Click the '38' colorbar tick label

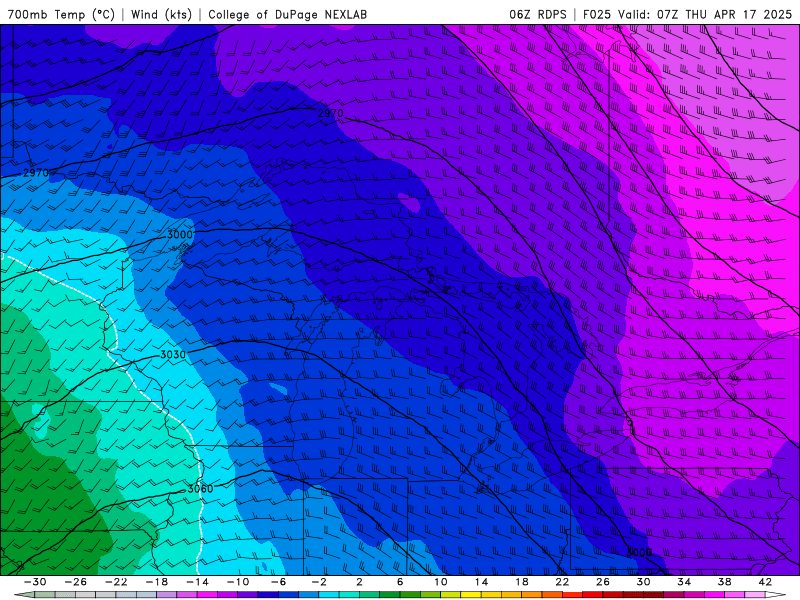[x=724, y=582]
